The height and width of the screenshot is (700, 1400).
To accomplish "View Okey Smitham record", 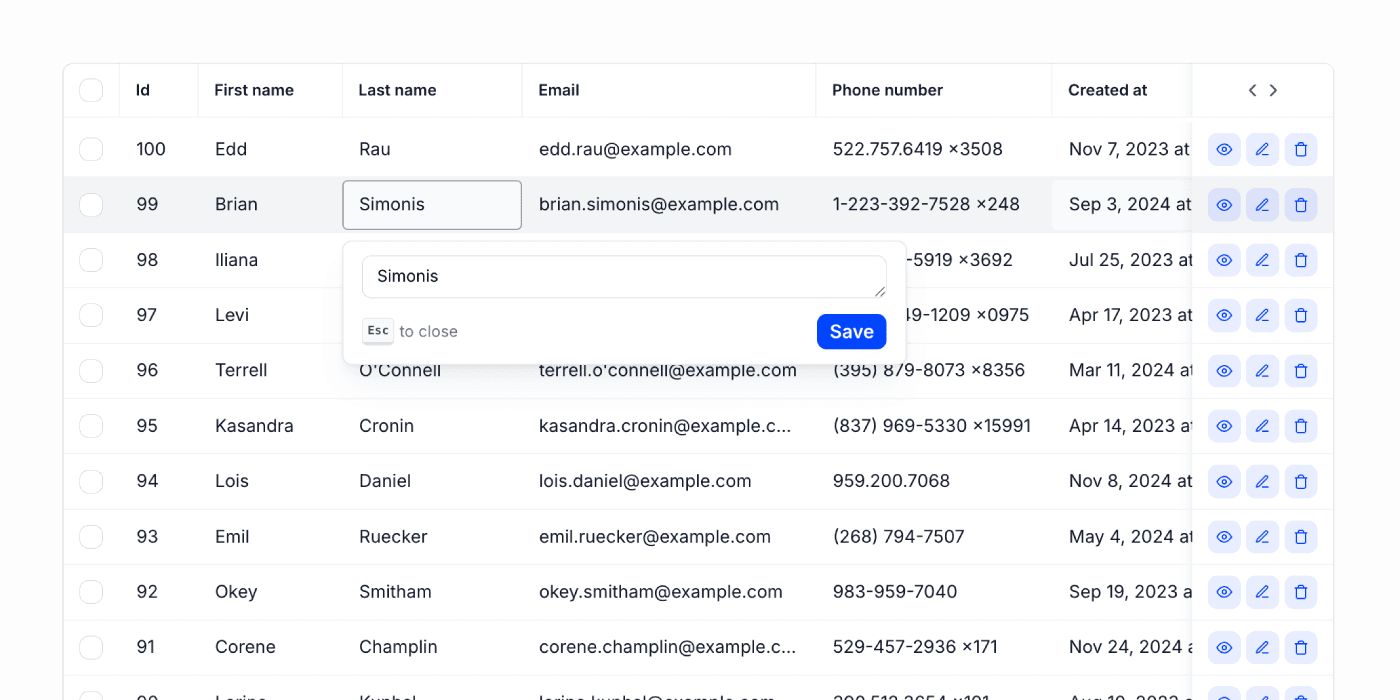I will (1224, 592).
